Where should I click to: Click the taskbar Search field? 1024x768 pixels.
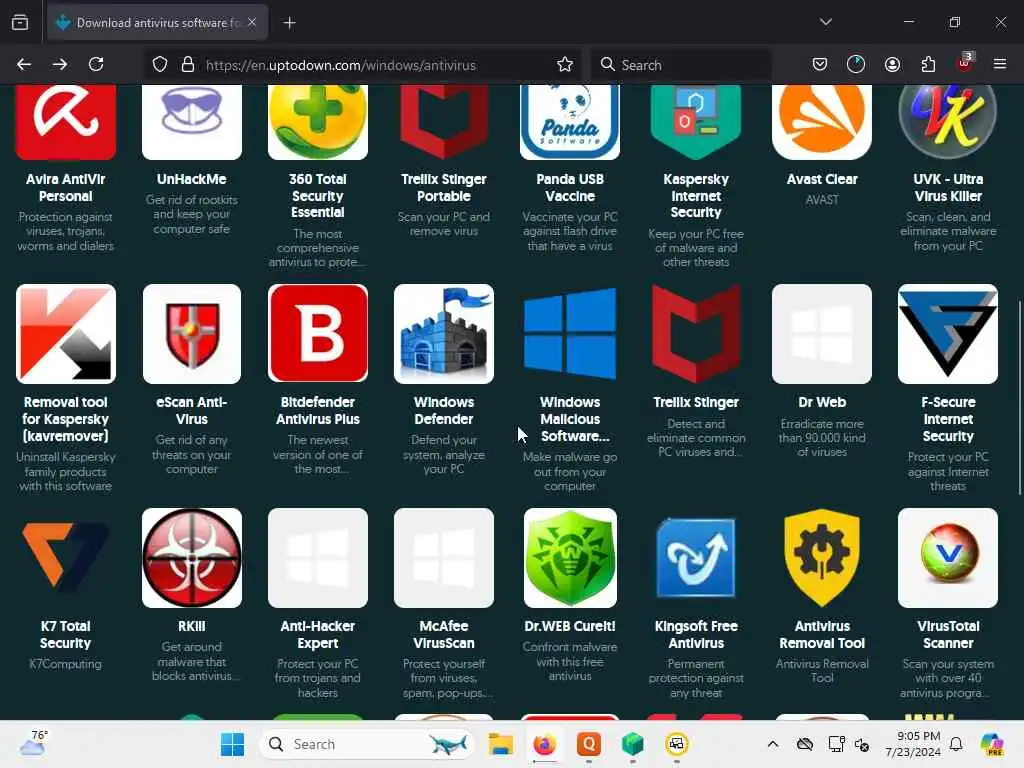tap(366, 744)
